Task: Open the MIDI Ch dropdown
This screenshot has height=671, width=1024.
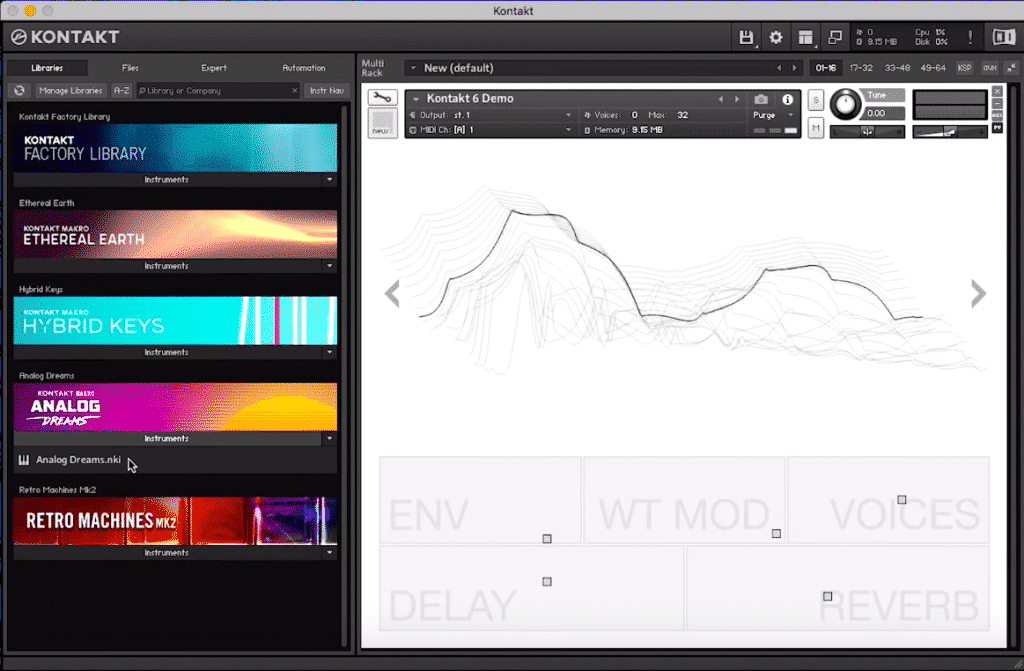Action: click(x=490, y=130)
